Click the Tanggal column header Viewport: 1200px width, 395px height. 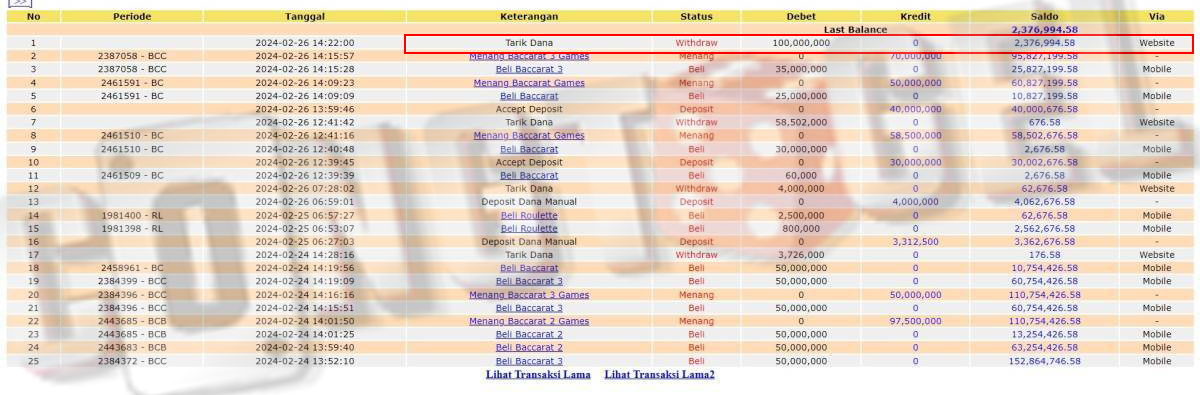coord(304,17)
